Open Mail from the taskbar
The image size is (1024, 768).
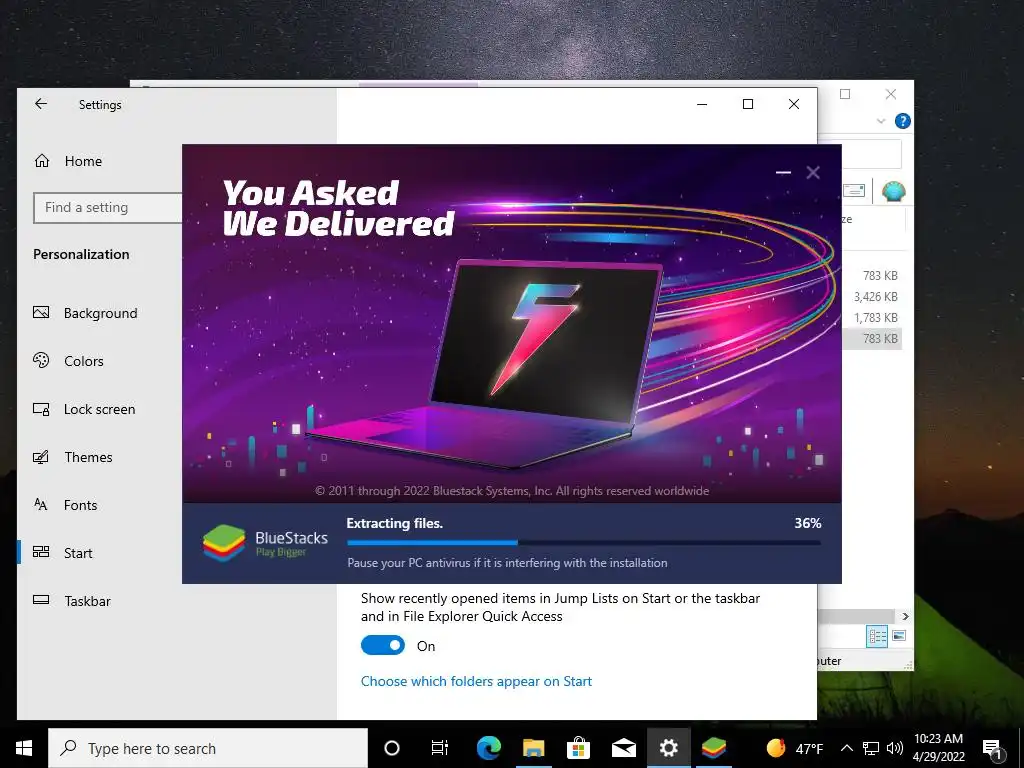click(624, 748)
